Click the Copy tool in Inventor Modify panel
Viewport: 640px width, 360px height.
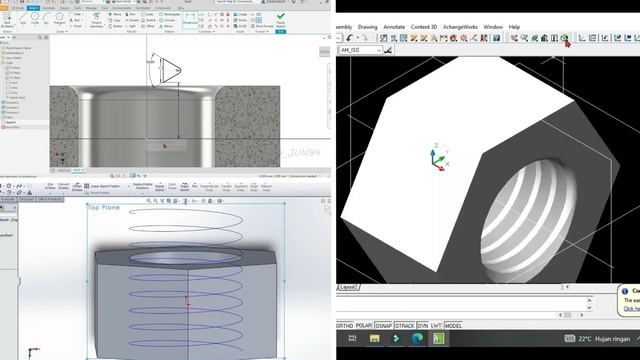pyautogui.click(x=115, y=20)
